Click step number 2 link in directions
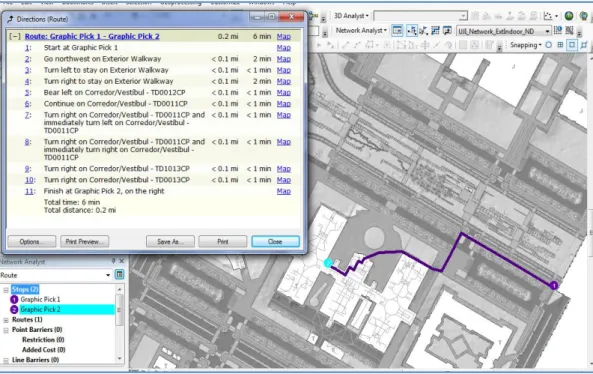Image resolution: width=593 pixels, height=374 pixels. [28, 59]
